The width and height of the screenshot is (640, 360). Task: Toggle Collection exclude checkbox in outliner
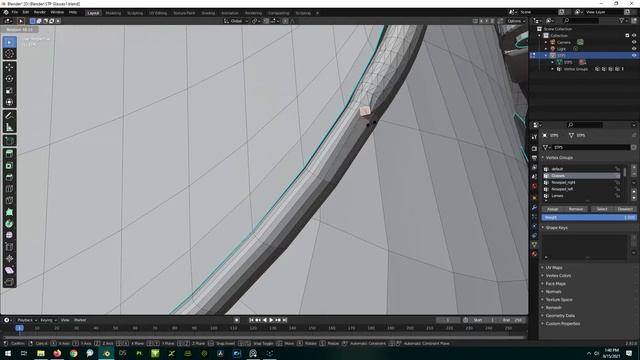tap(627, 36)
